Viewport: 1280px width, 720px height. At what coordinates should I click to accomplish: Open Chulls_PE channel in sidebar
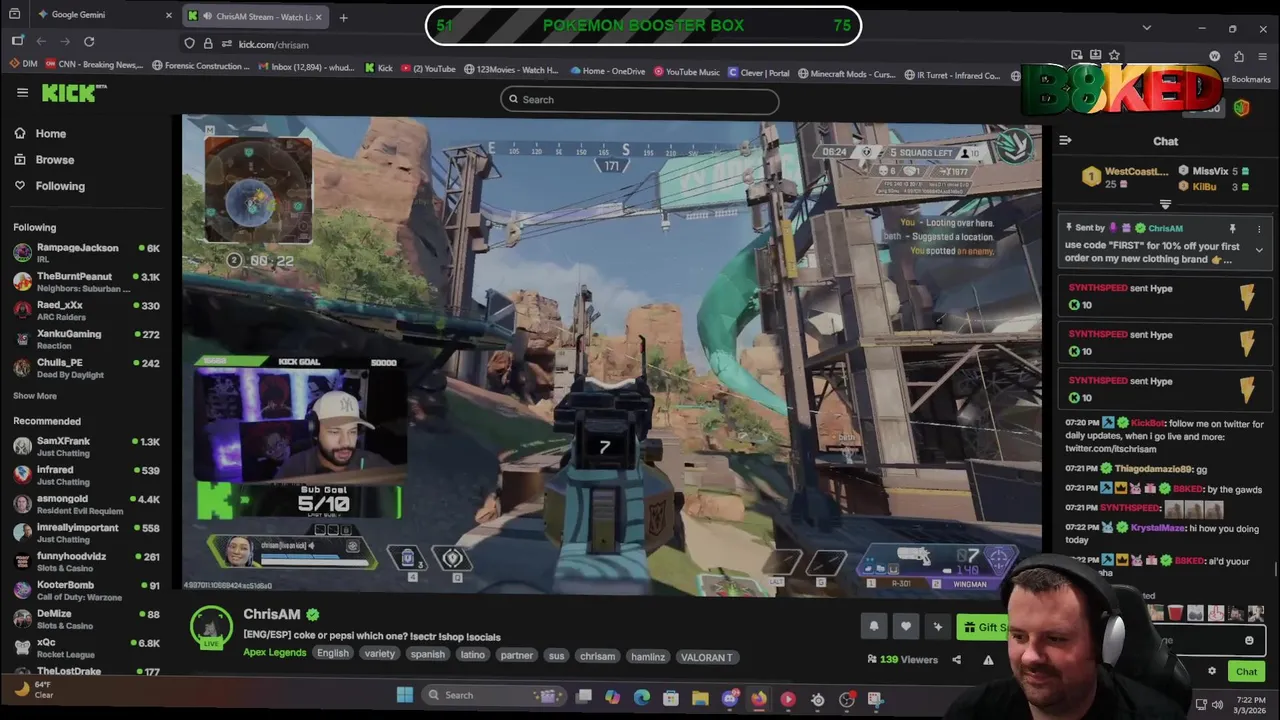pyautogui.click(x=86, y=367)
